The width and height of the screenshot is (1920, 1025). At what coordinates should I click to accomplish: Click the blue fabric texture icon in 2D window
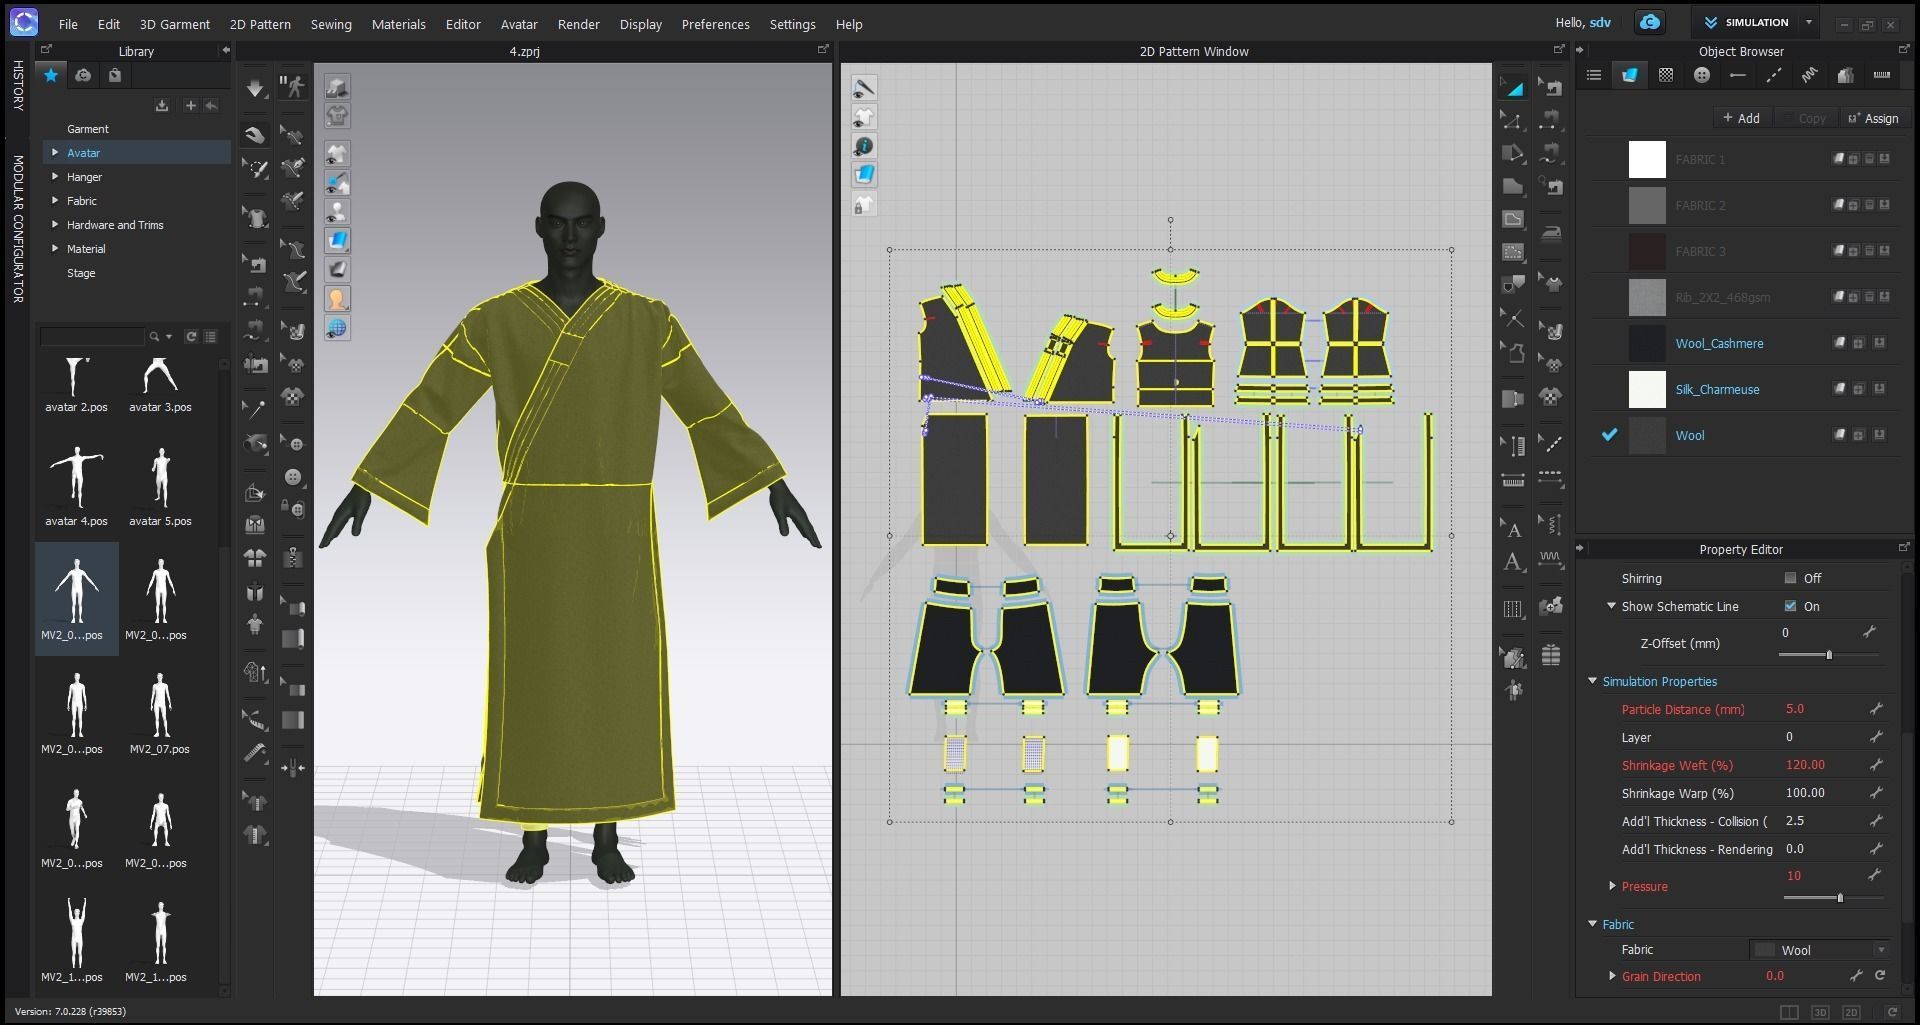point(864,175)
